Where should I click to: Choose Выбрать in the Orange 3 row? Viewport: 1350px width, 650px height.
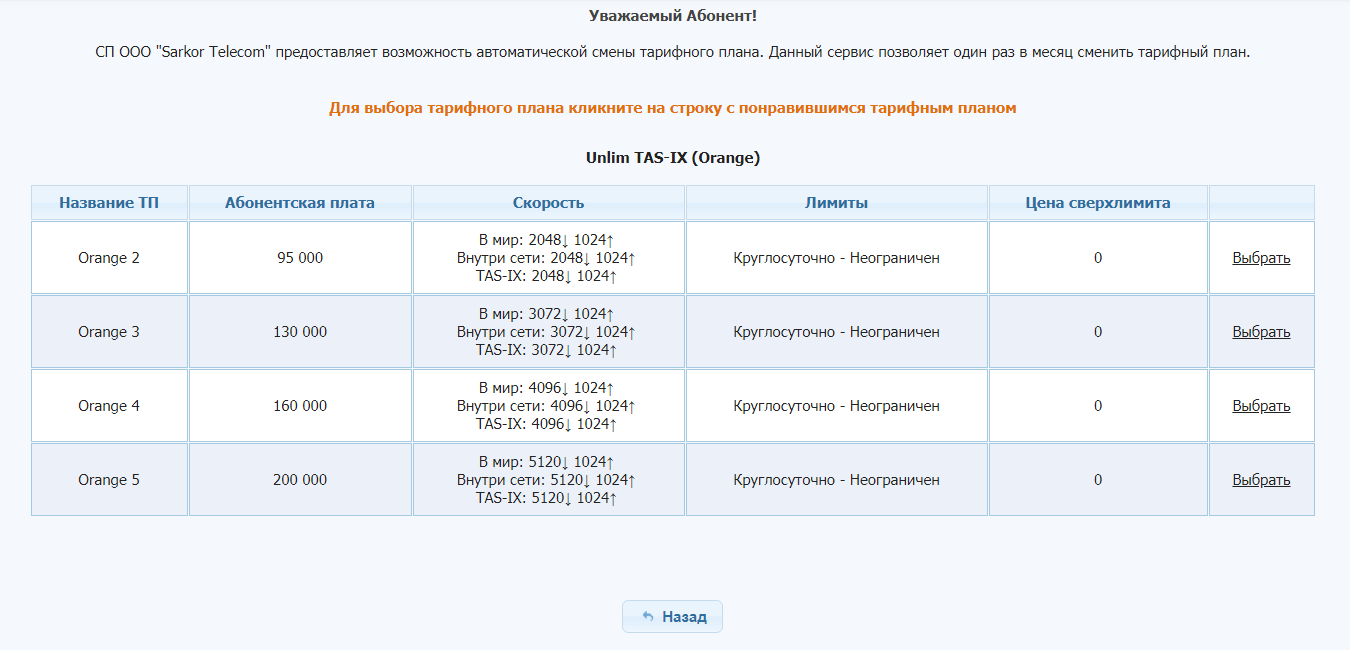tap(1261, 332)
